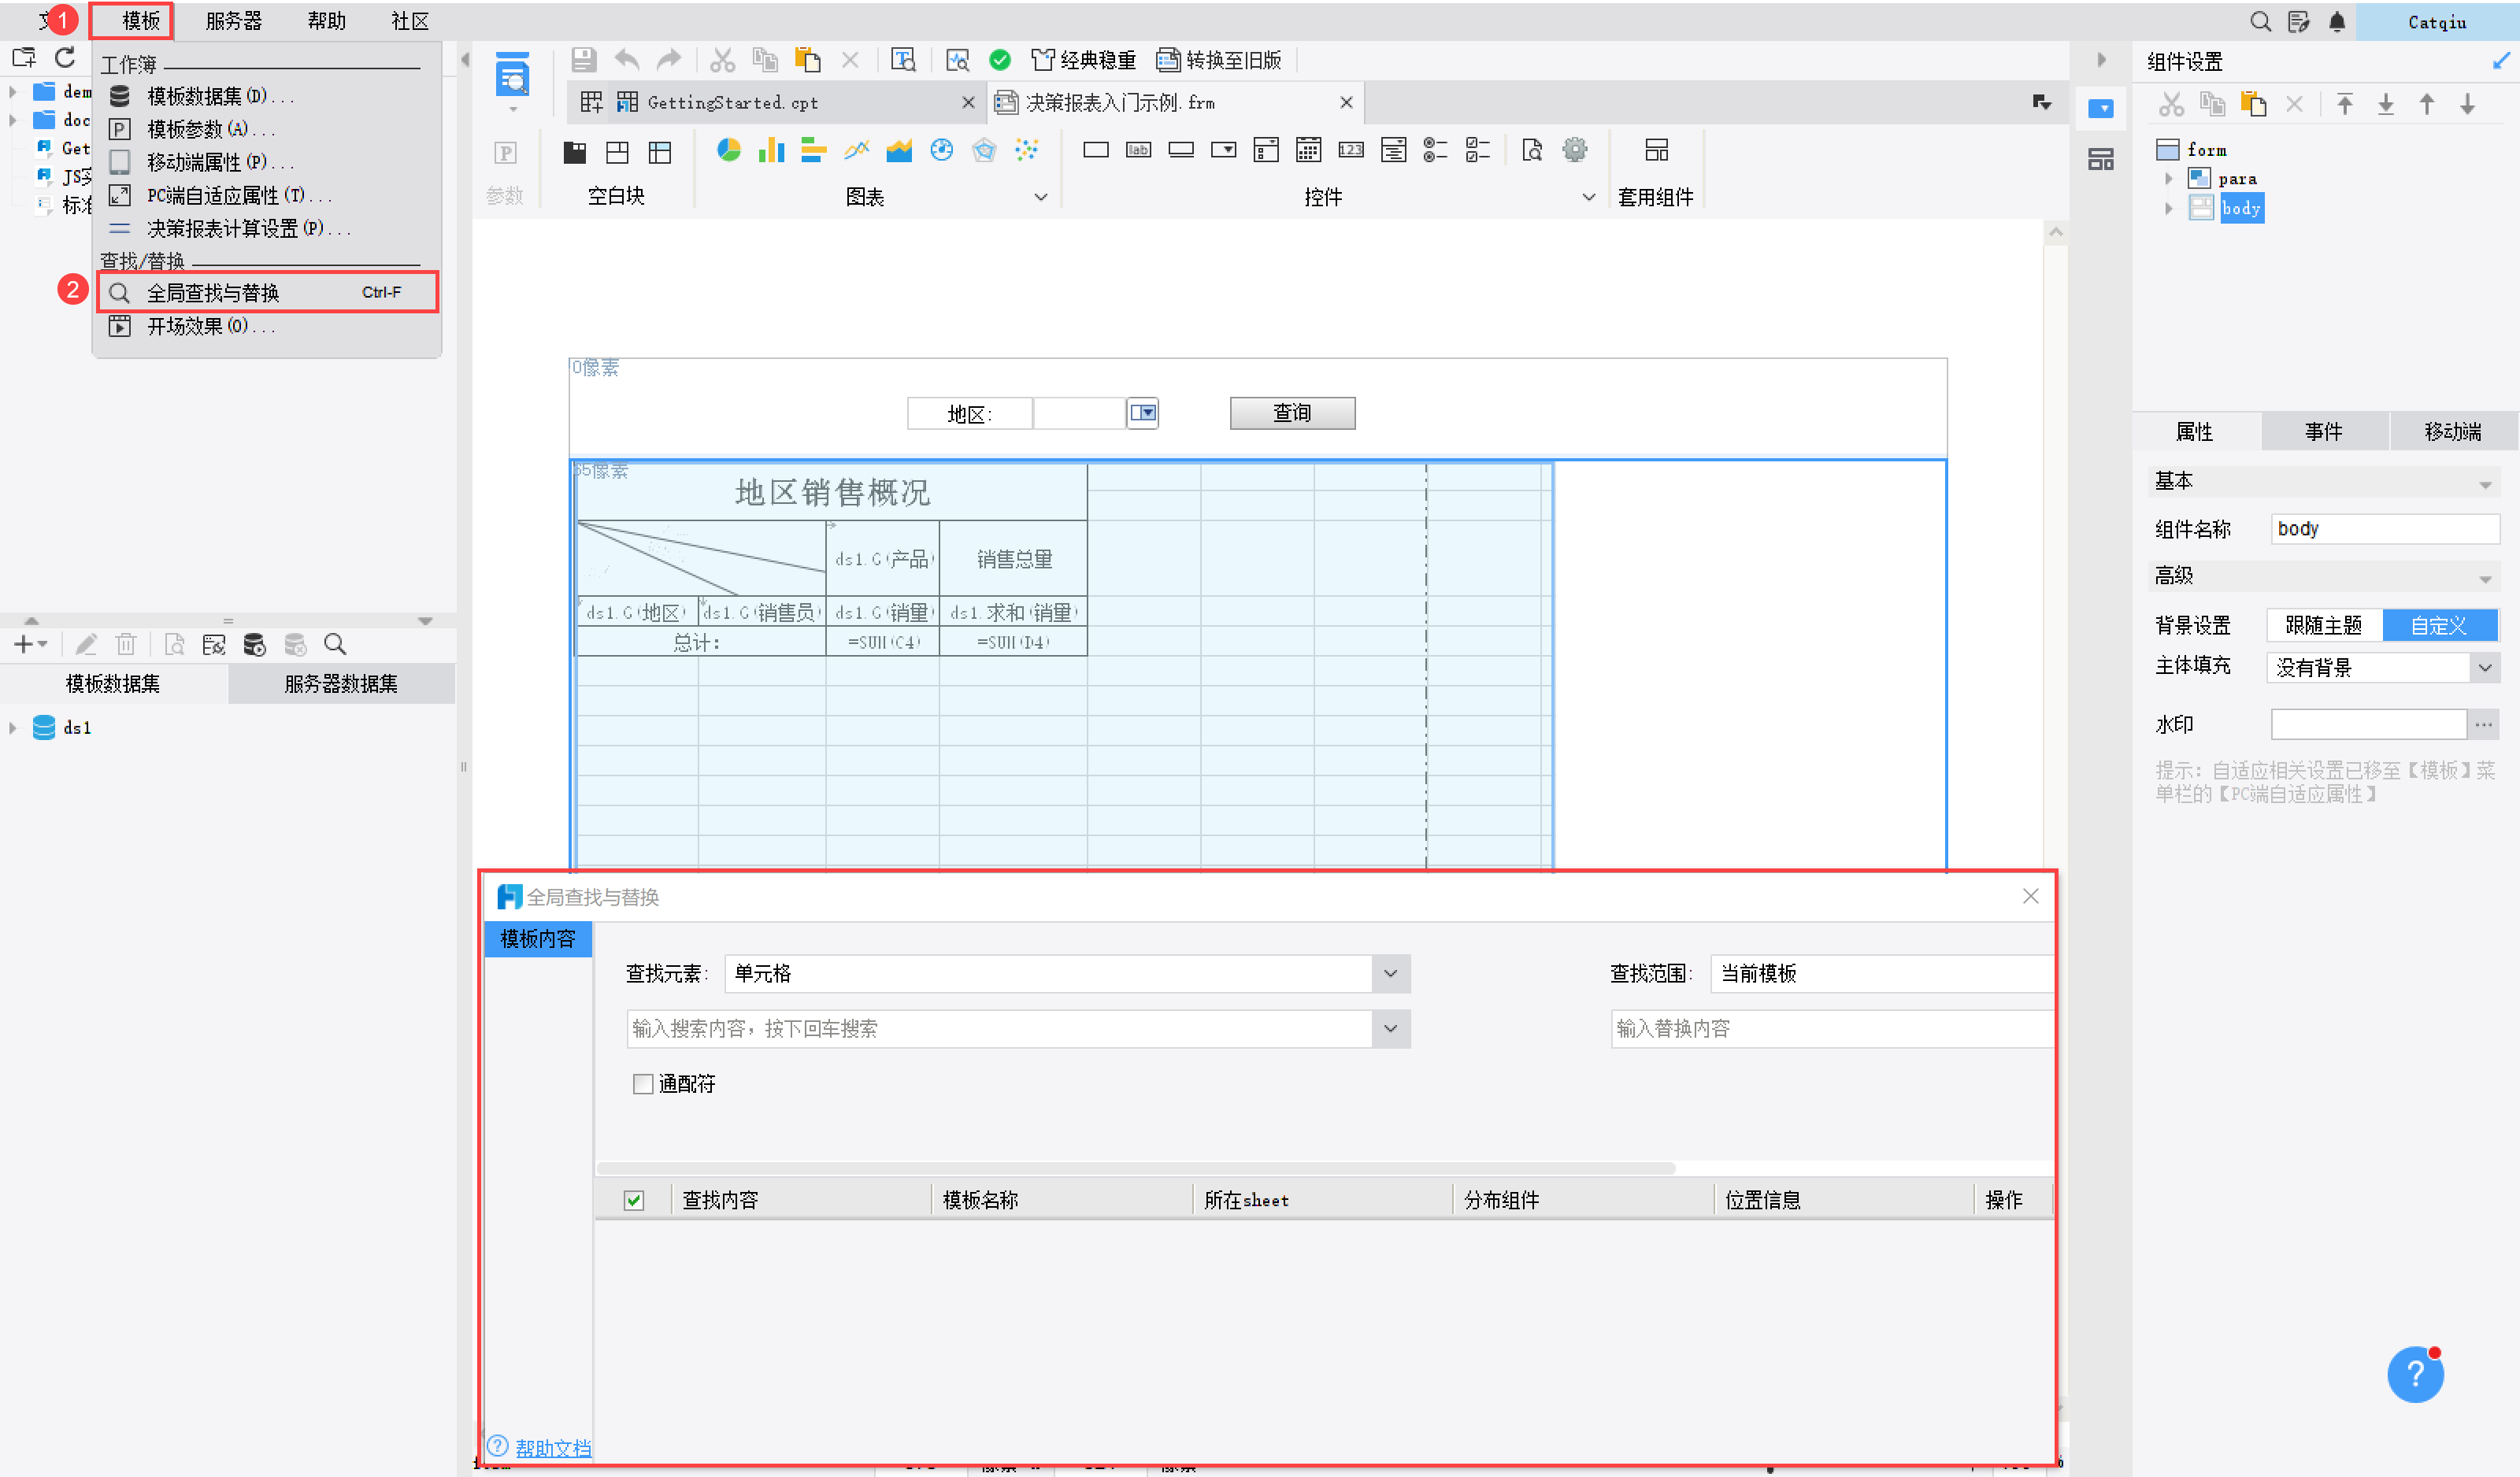Click the green checkmark validation icon

click(999, 60)
